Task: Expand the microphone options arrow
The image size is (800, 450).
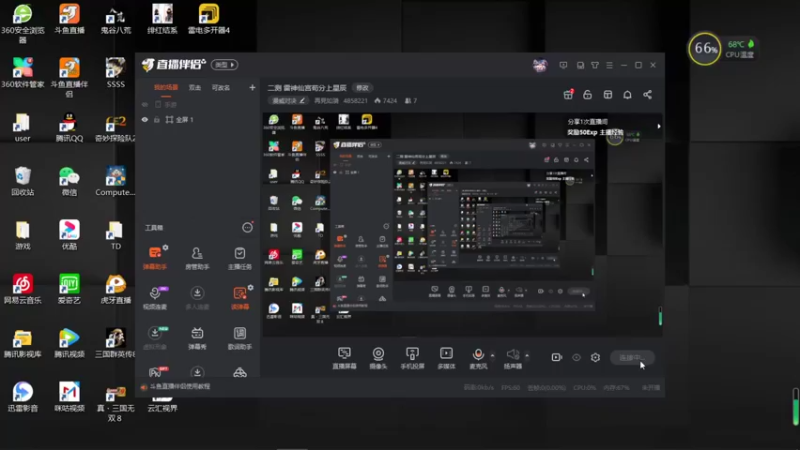Action: point(492,355)
